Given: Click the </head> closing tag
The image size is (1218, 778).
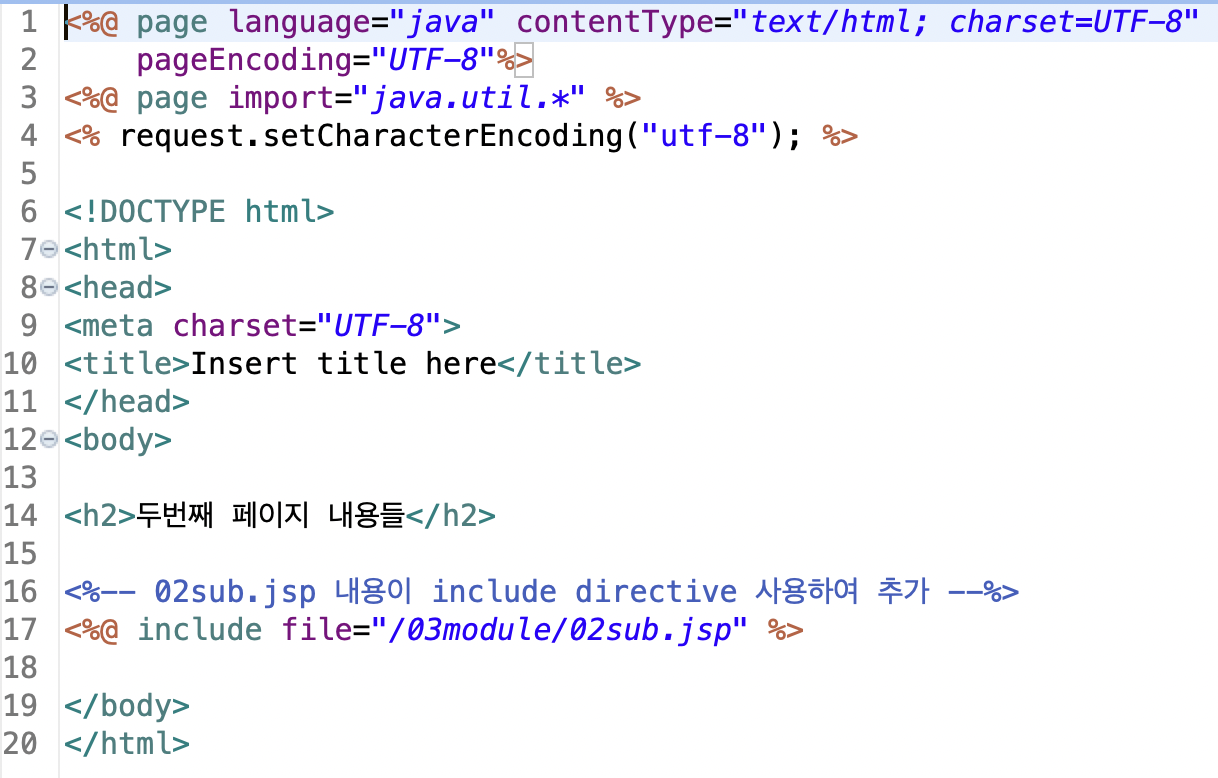Looking at the screenshot, I should [128, 402].
